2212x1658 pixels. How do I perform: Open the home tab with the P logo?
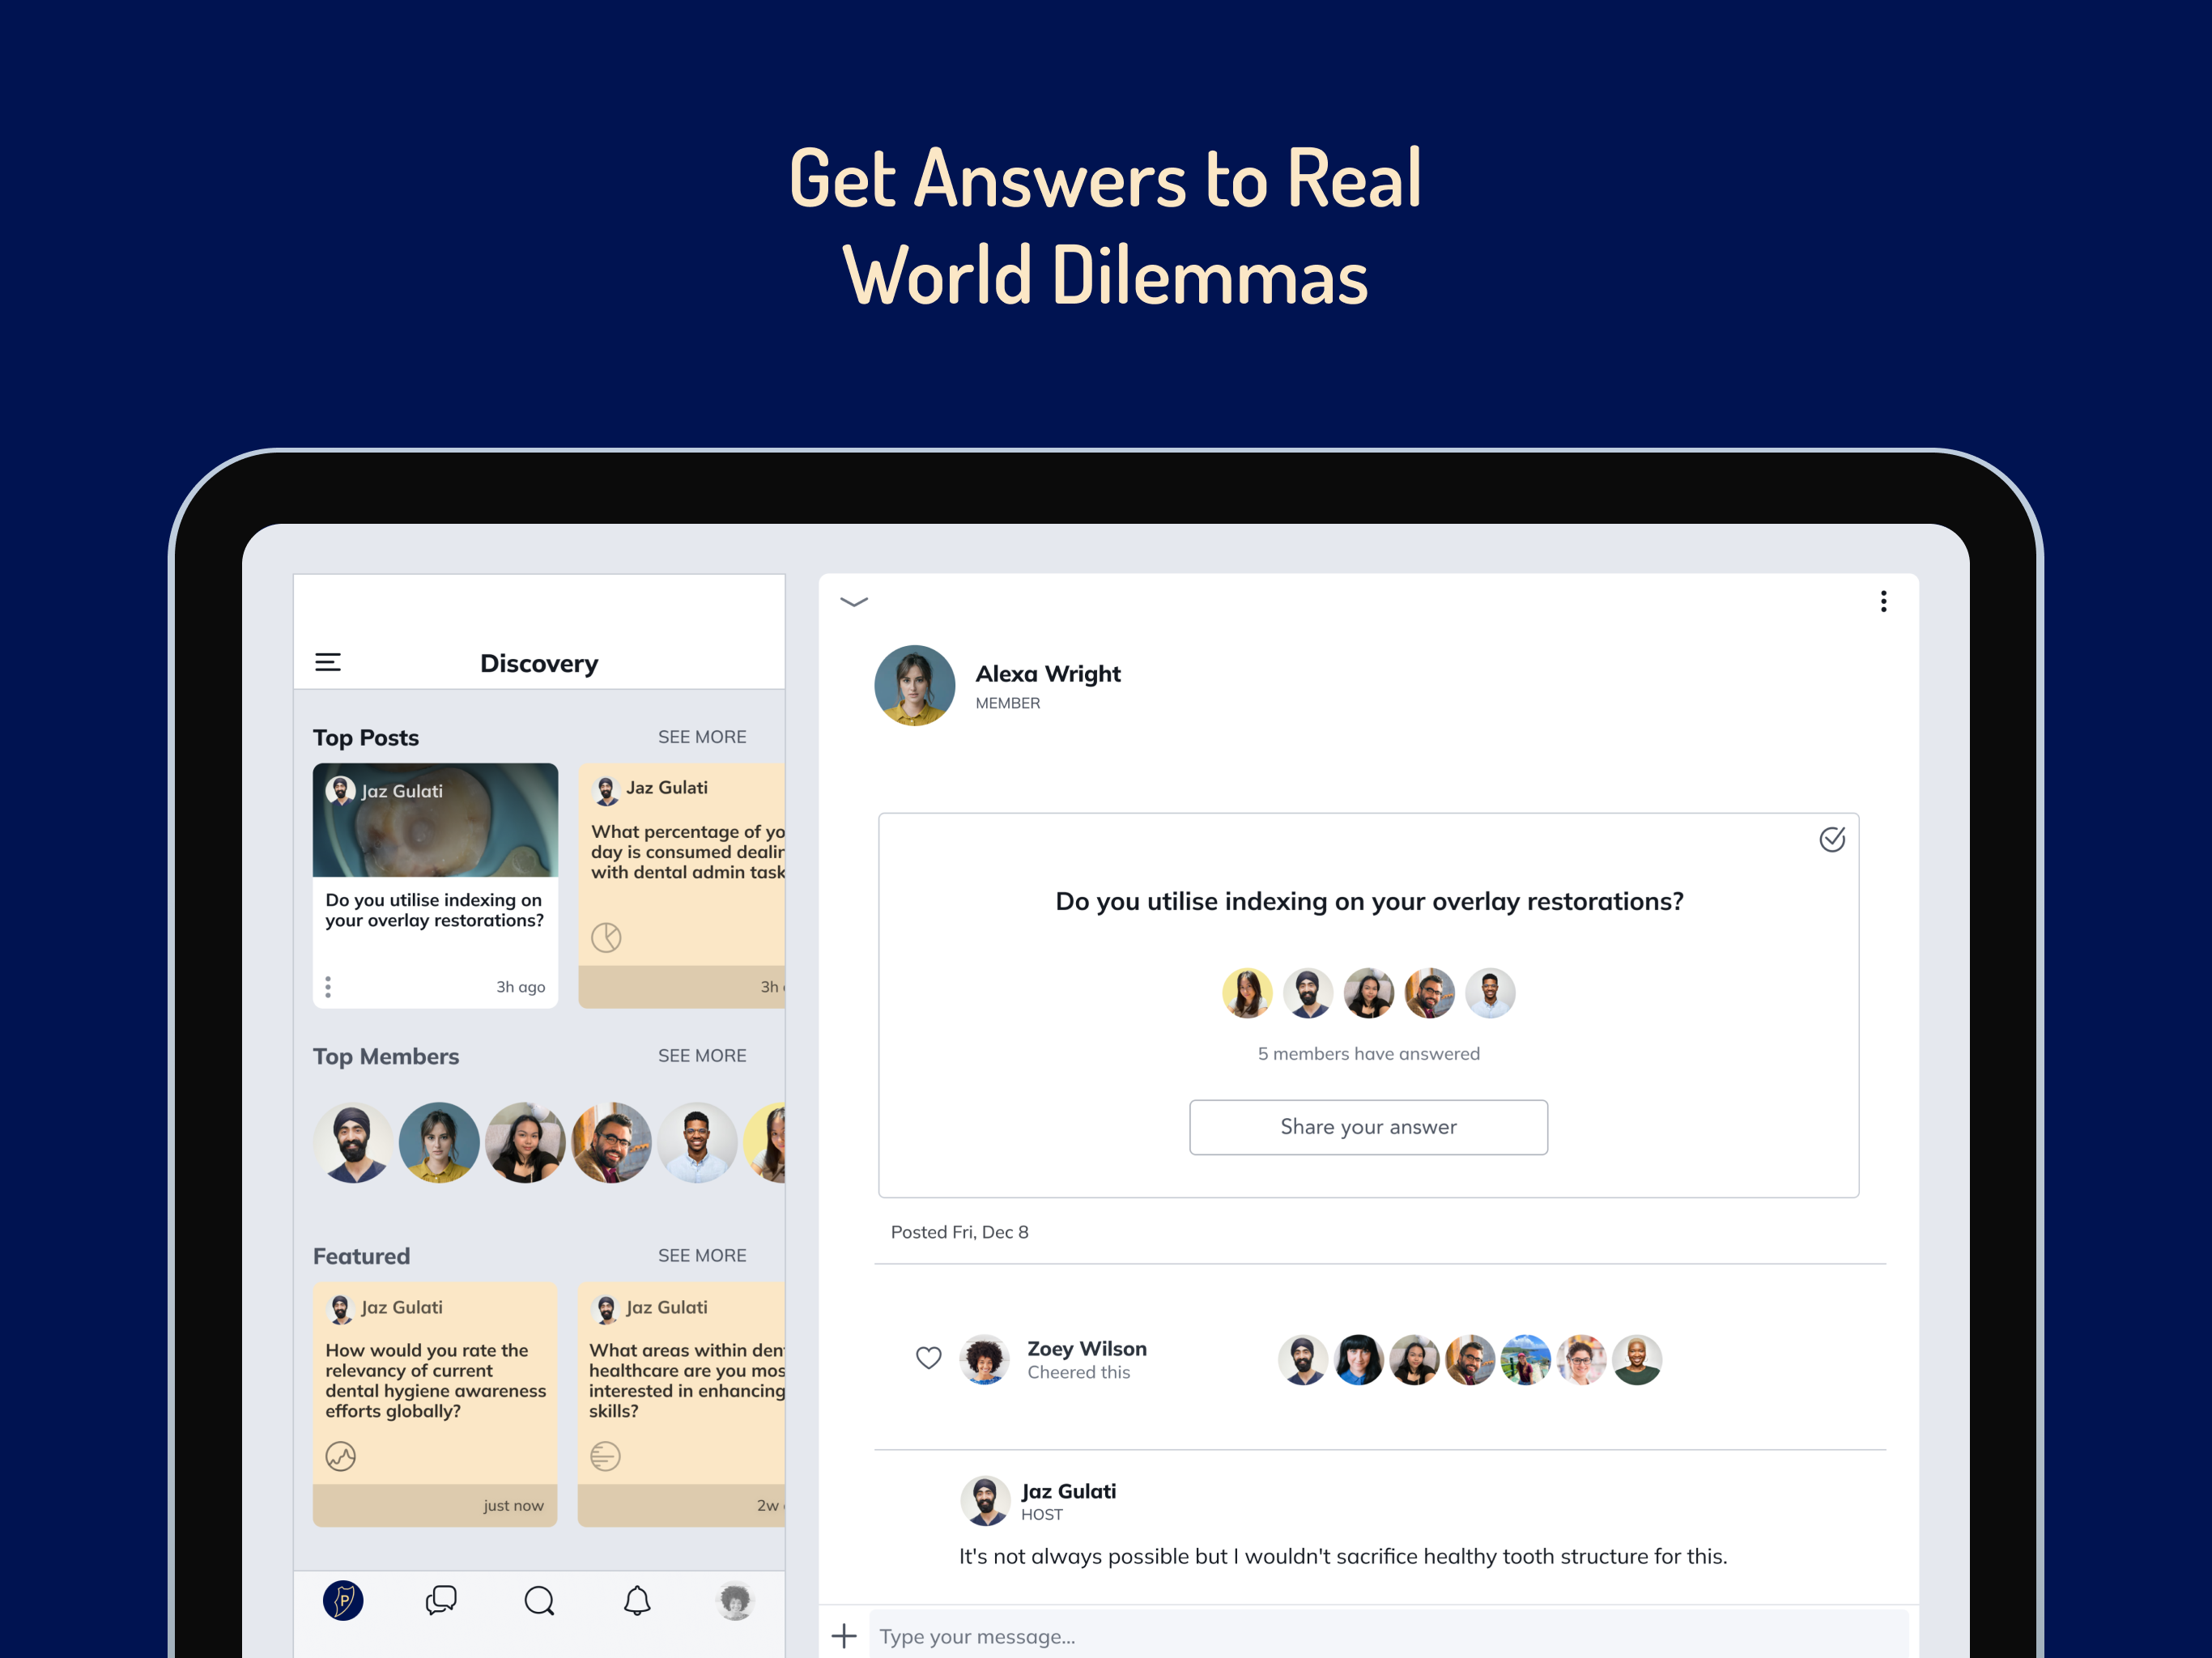(x=343, y=1600)
